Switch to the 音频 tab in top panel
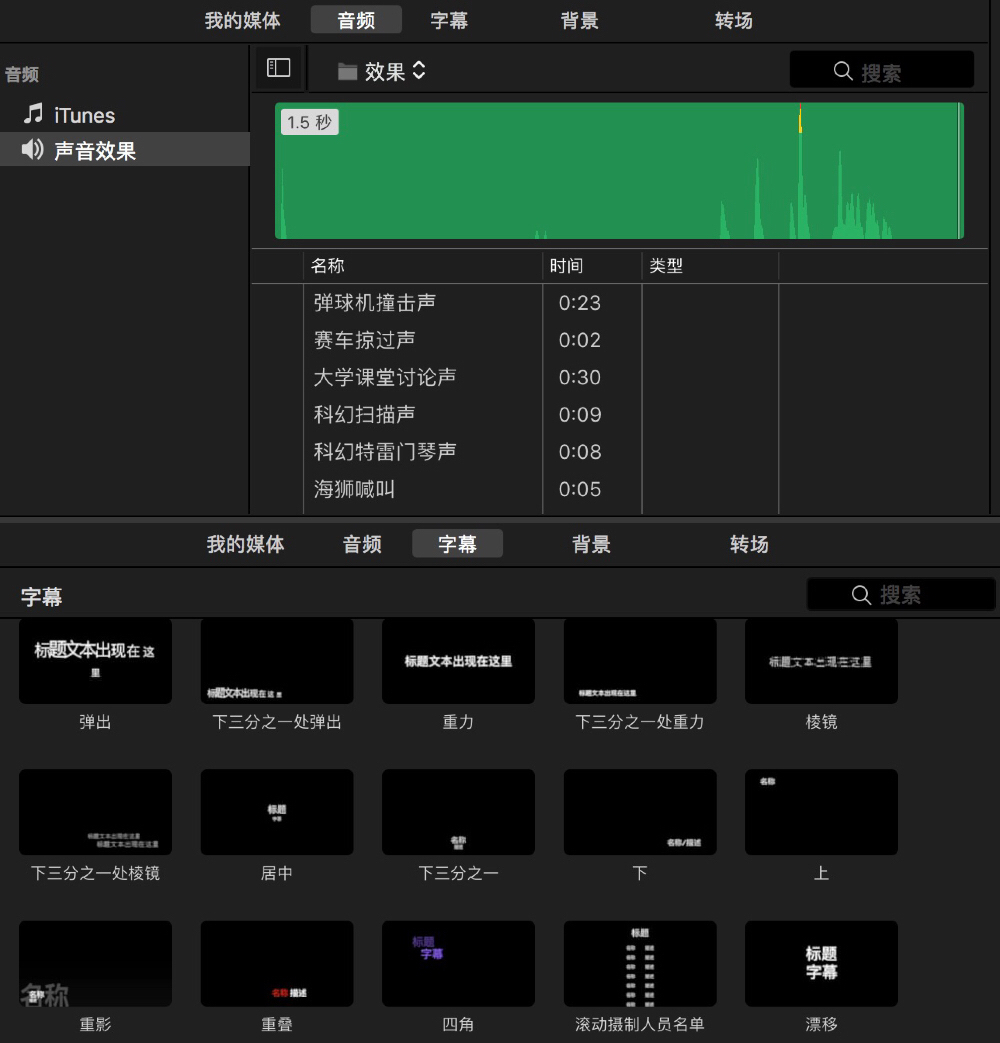 pyautogui.click(x=356, y=20)
